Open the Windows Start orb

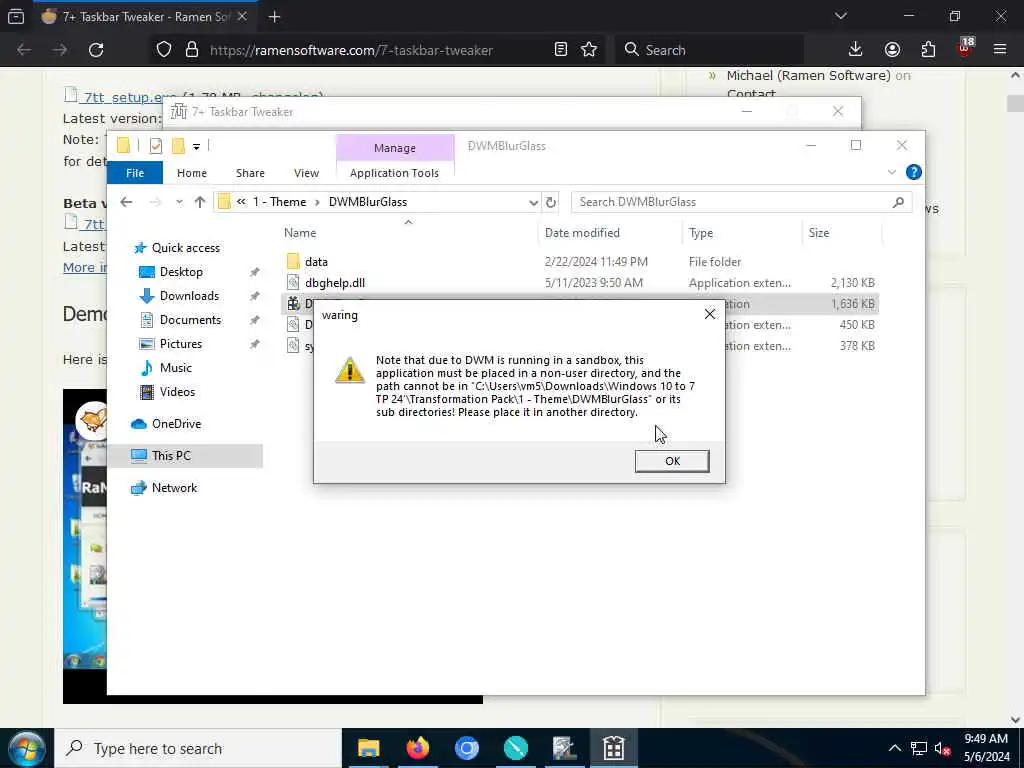pos(26,748)
